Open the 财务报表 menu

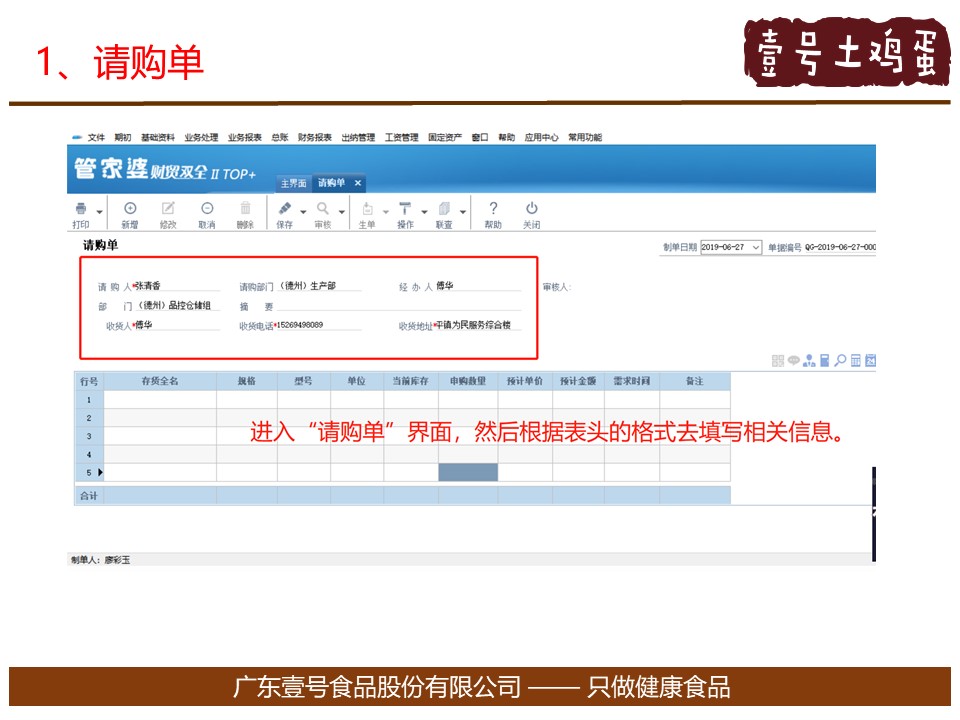pyautogui.click(x=315, y=138)
